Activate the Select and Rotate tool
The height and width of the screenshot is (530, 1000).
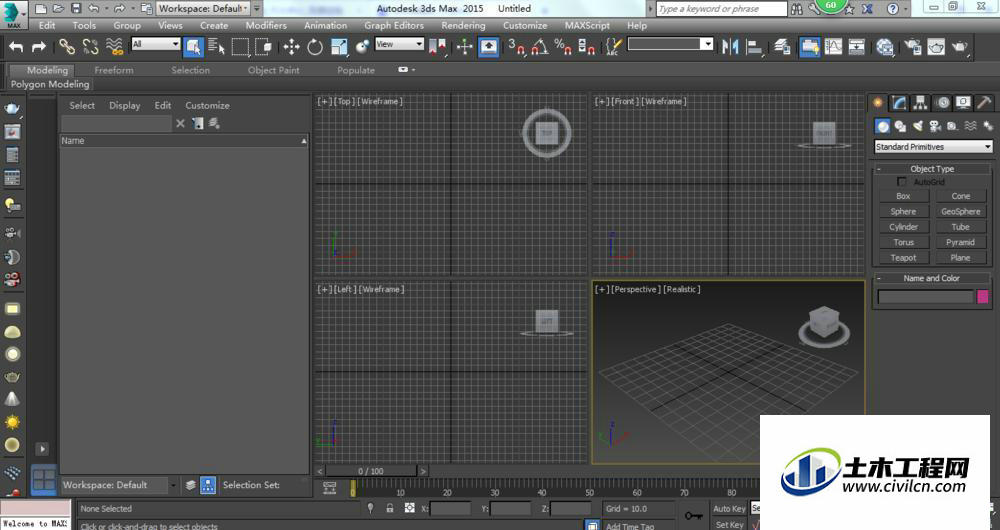[315, 47]
